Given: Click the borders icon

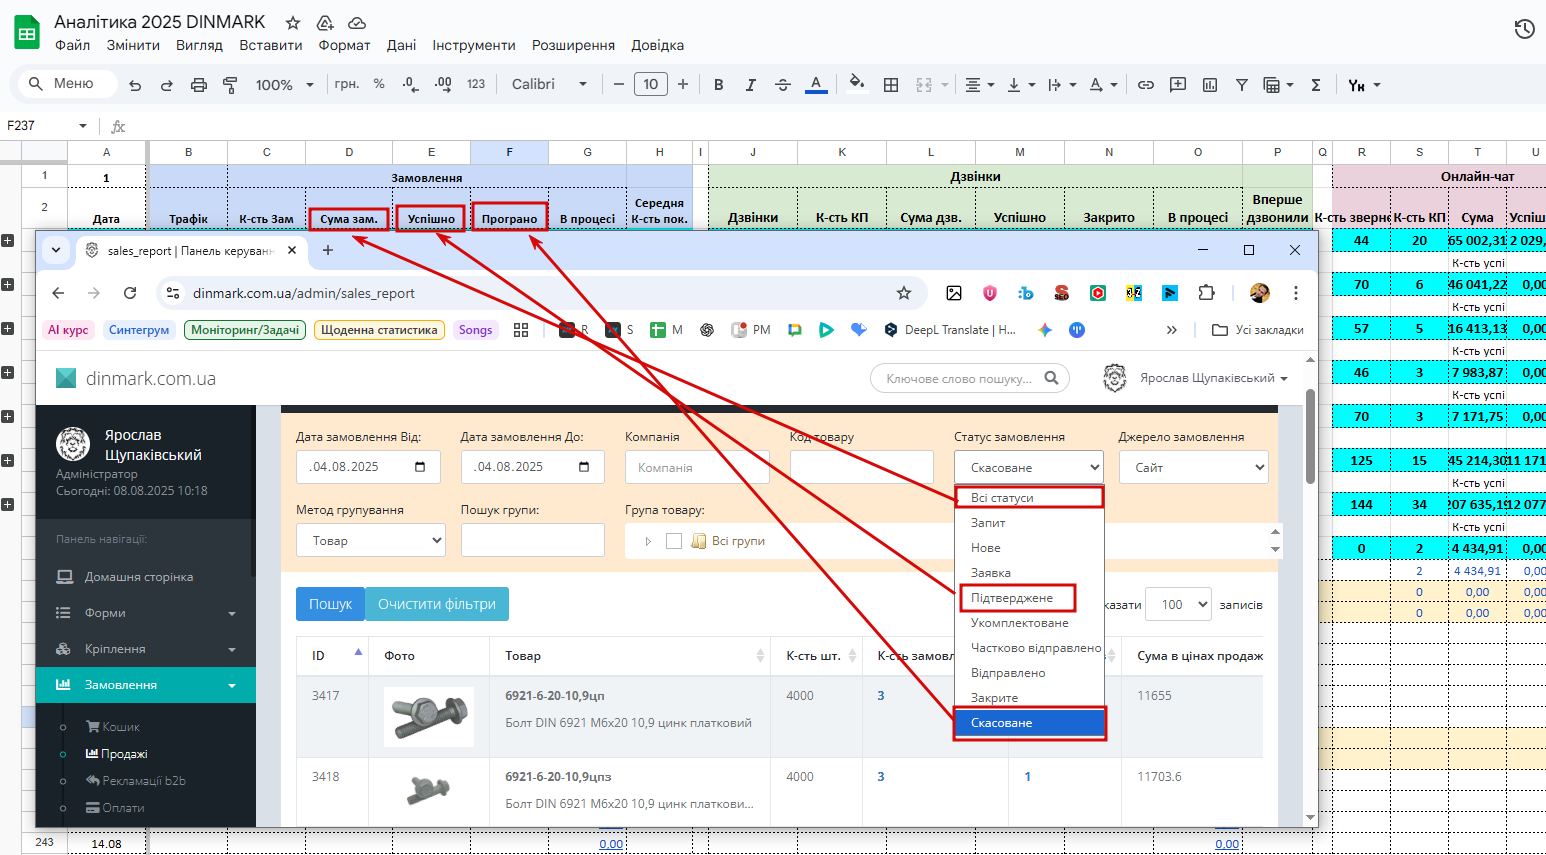Looking at the screenshot, I should click(x=891, y=85).
